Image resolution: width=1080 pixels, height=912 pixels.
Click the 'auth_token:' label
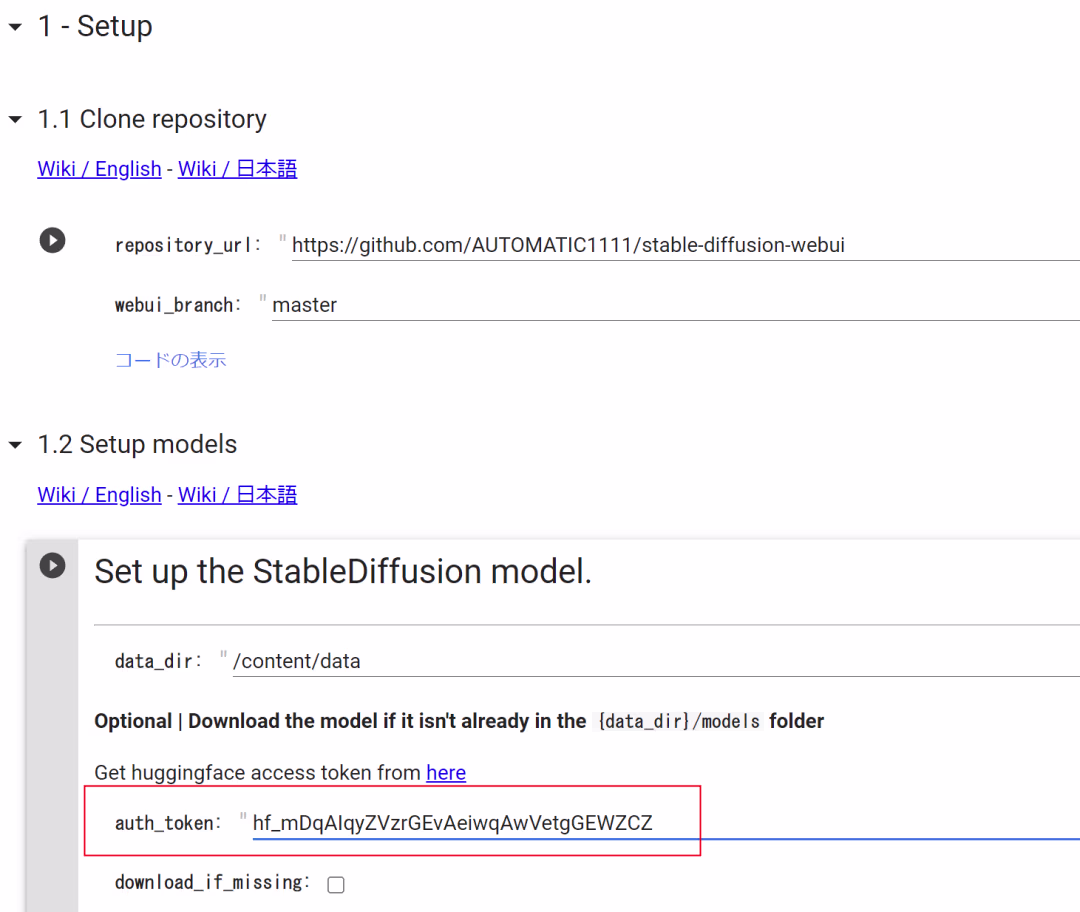pyautogui.click(x=167, y=823)
